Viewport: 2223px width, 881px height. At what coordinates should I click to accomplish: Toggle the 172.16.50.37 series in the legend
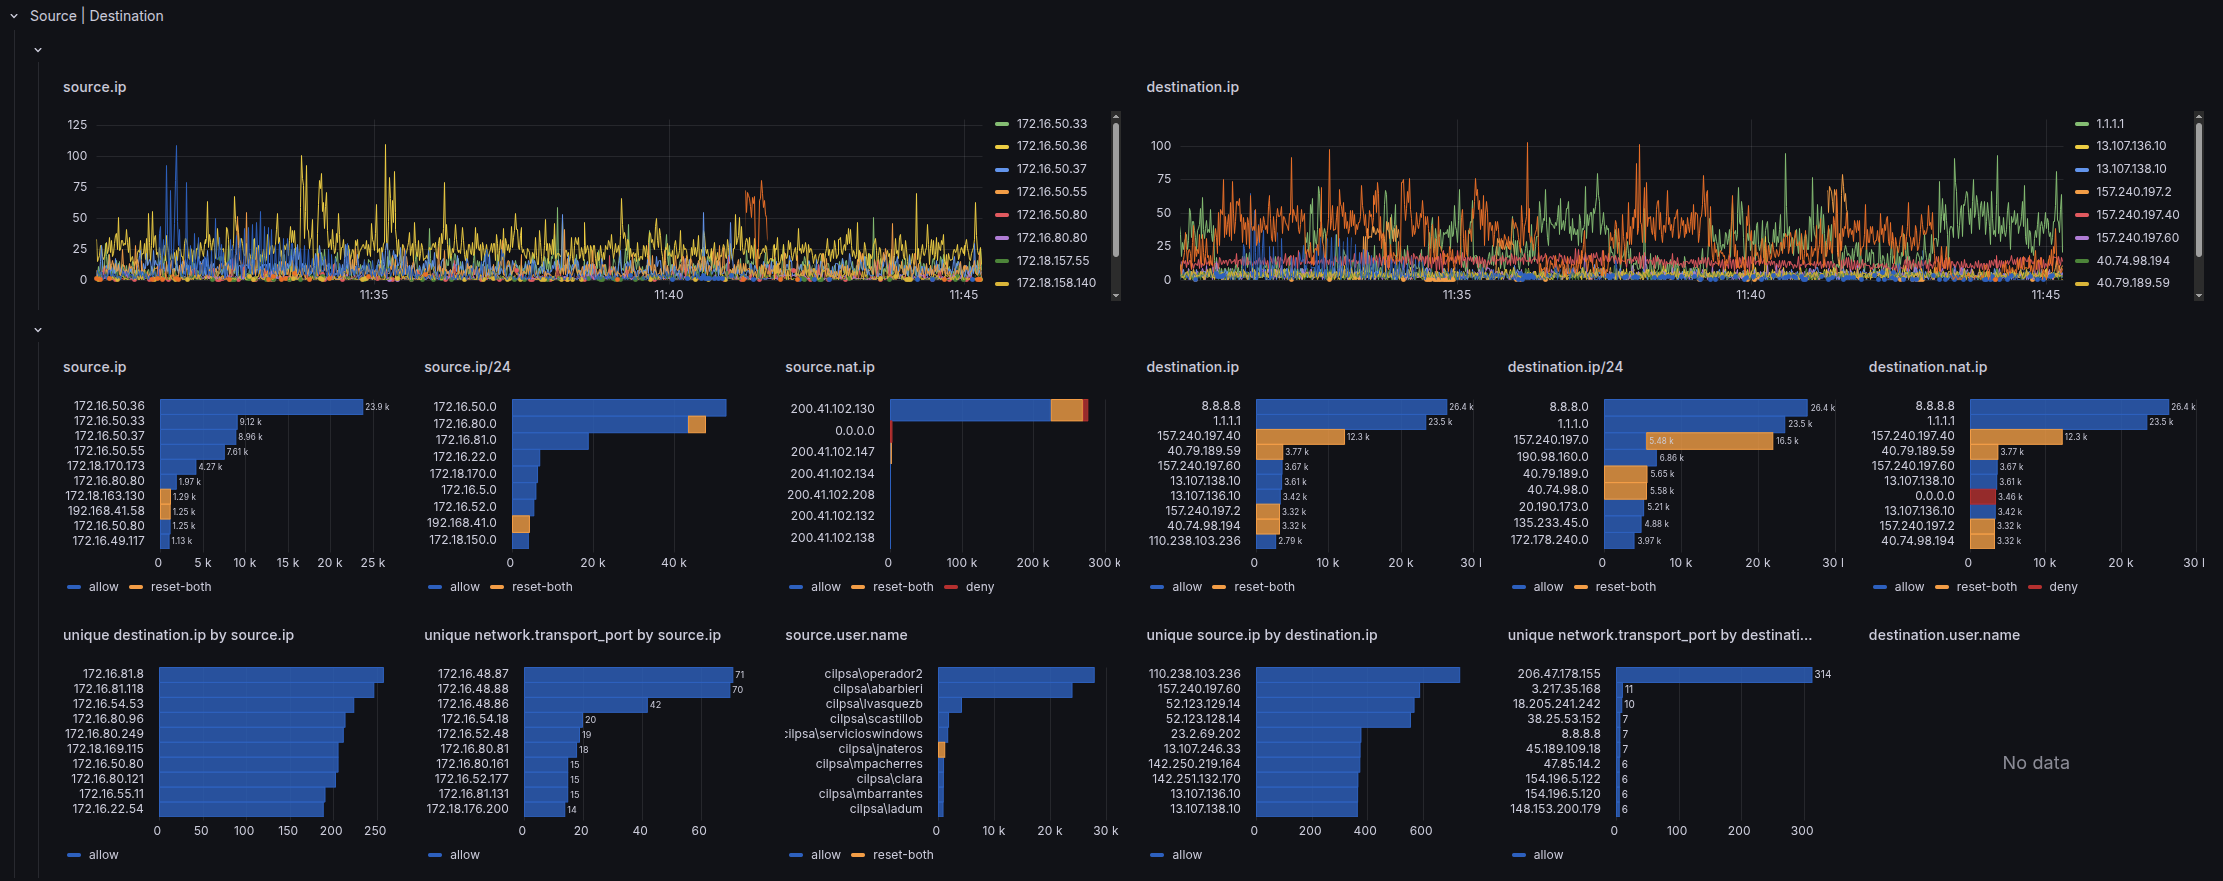point(1051,169)
